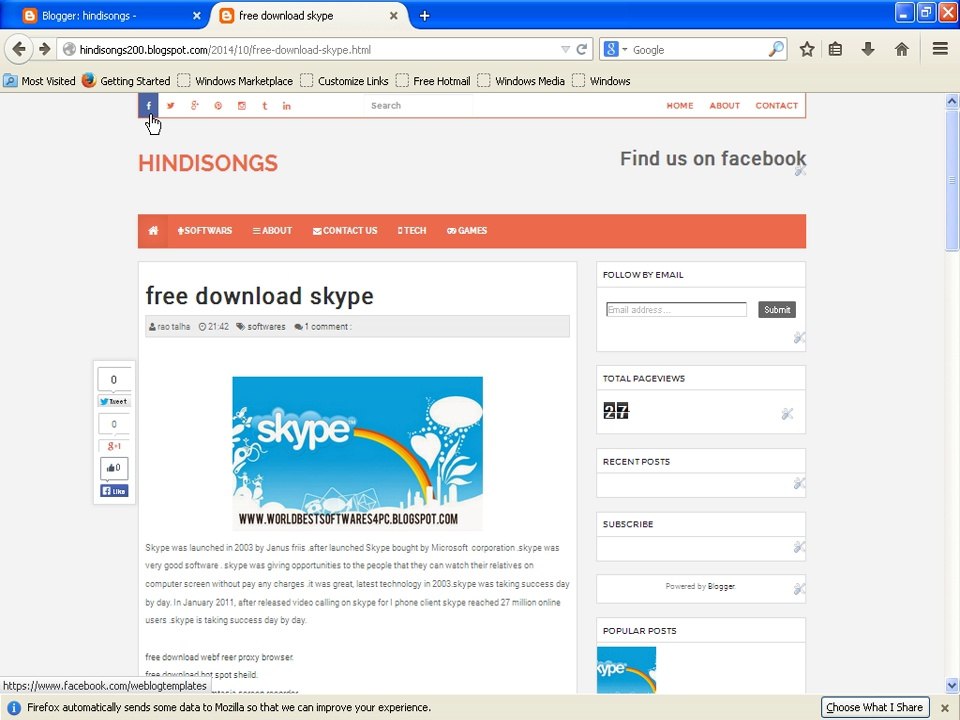
Task: Click the CONTACT link in the top bar
Action: click(776, 105)
